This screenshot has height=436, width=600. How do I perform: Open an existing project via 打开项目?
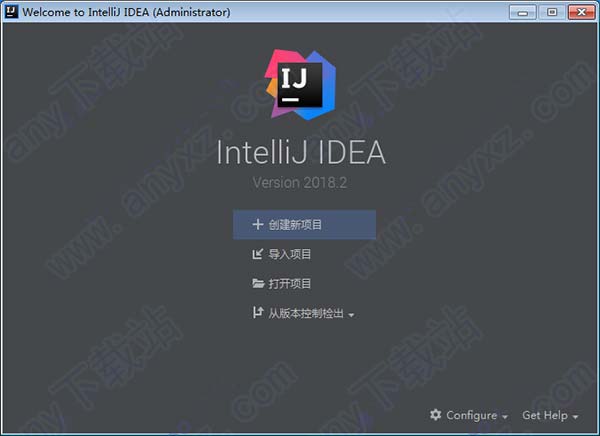(x=290, y=284)
